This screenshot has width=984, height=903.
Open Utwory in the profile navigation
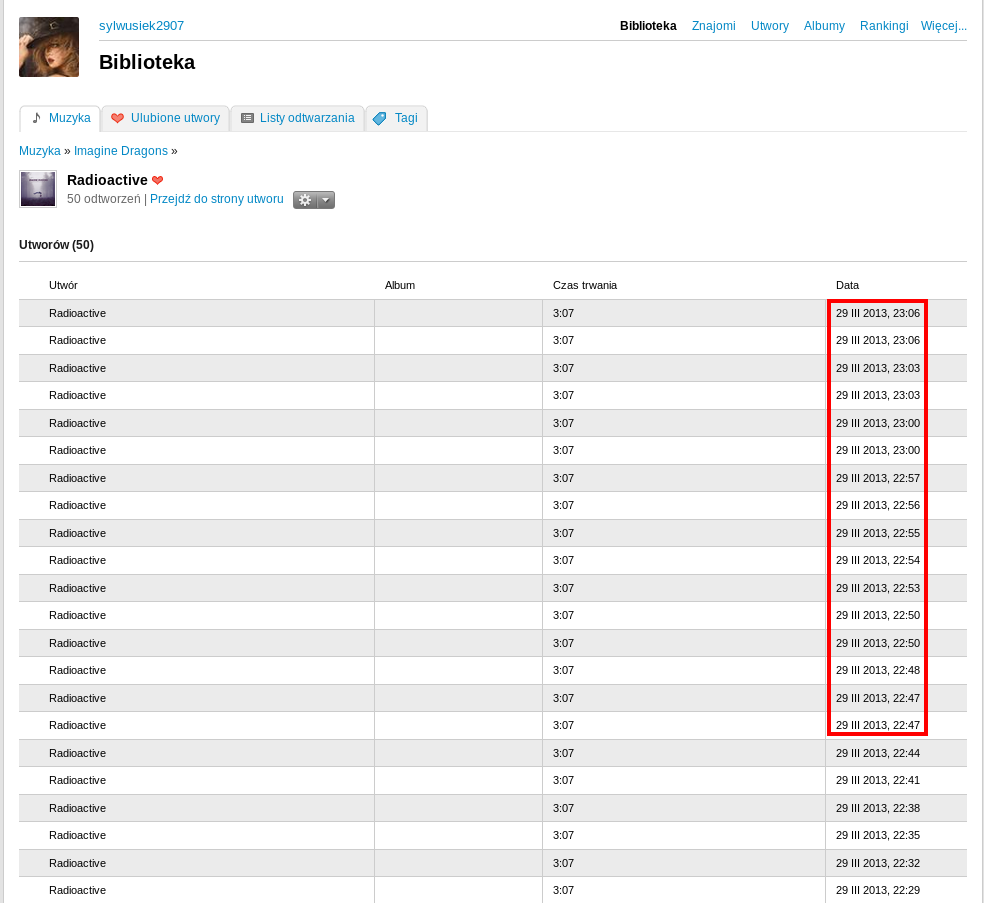click(x=770, y=26)
